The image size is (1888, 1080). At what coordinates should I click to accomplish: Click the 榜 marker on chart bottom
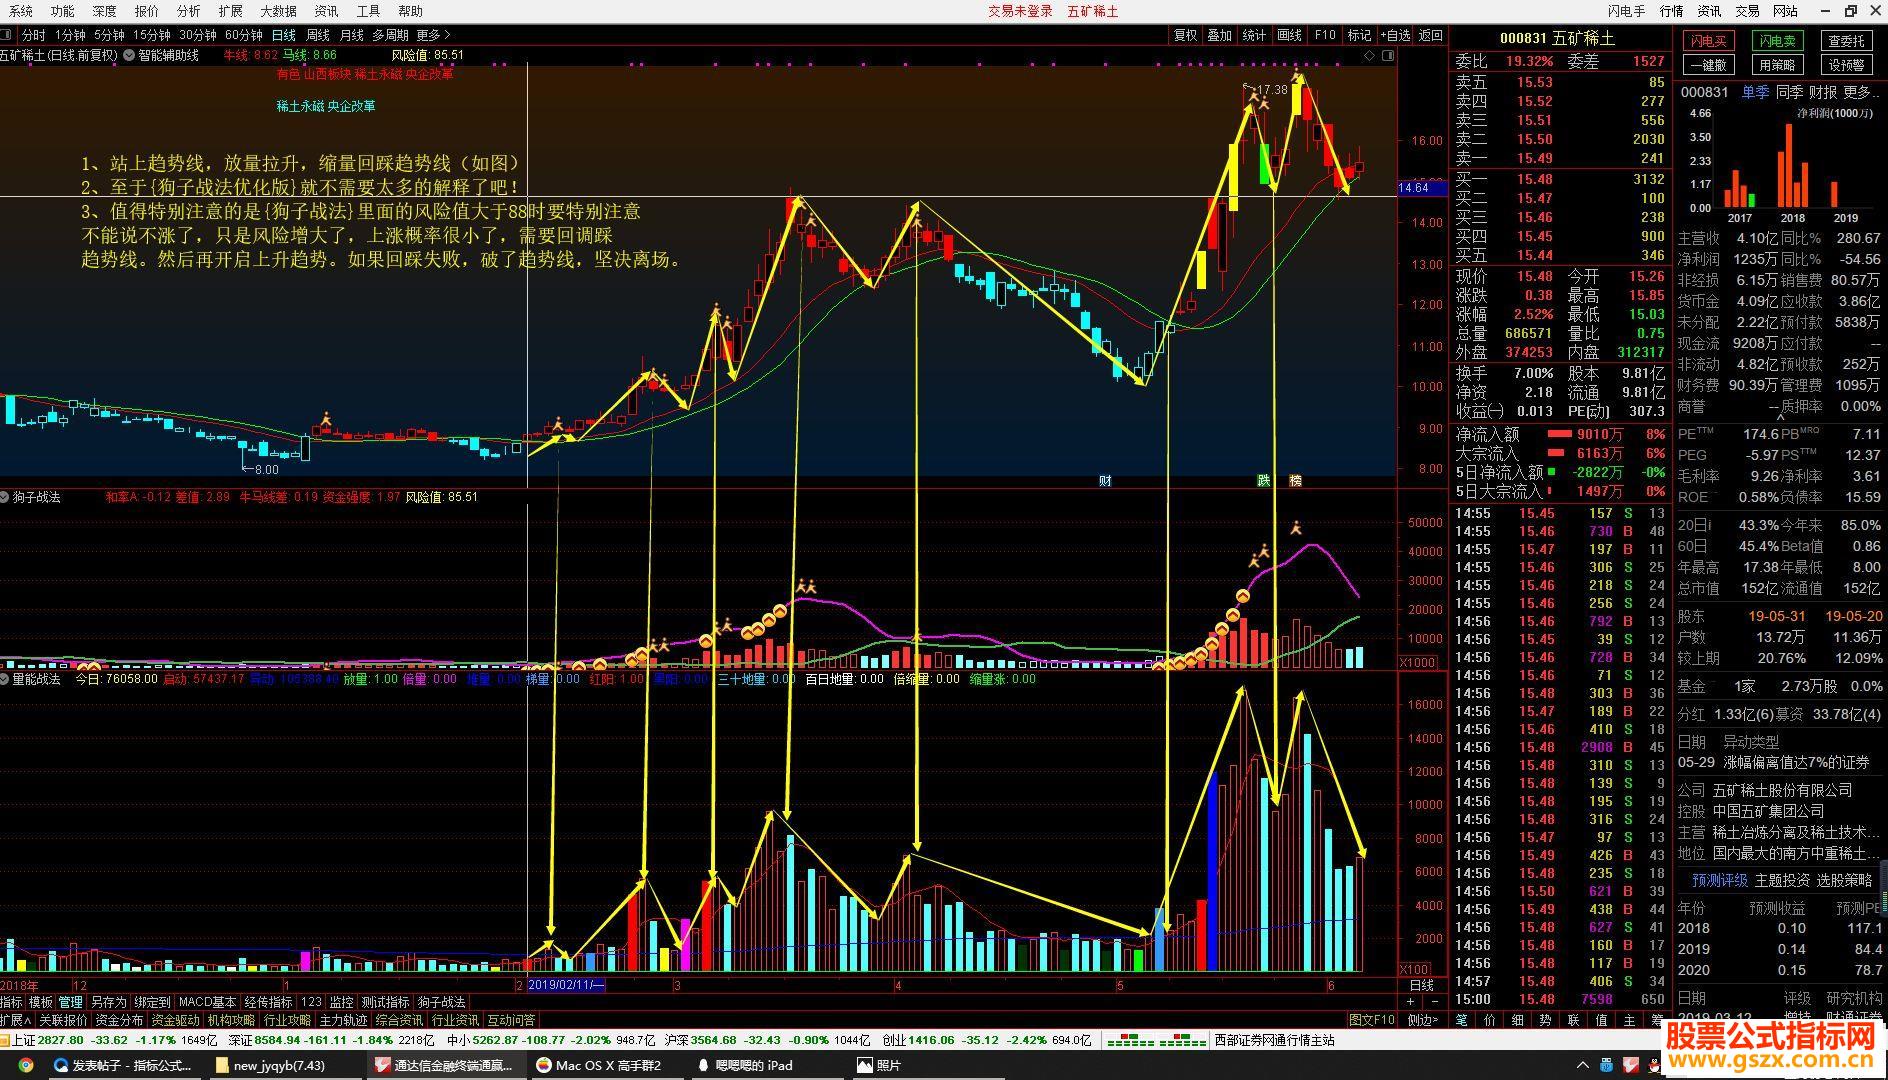[x=1296, y=481]
